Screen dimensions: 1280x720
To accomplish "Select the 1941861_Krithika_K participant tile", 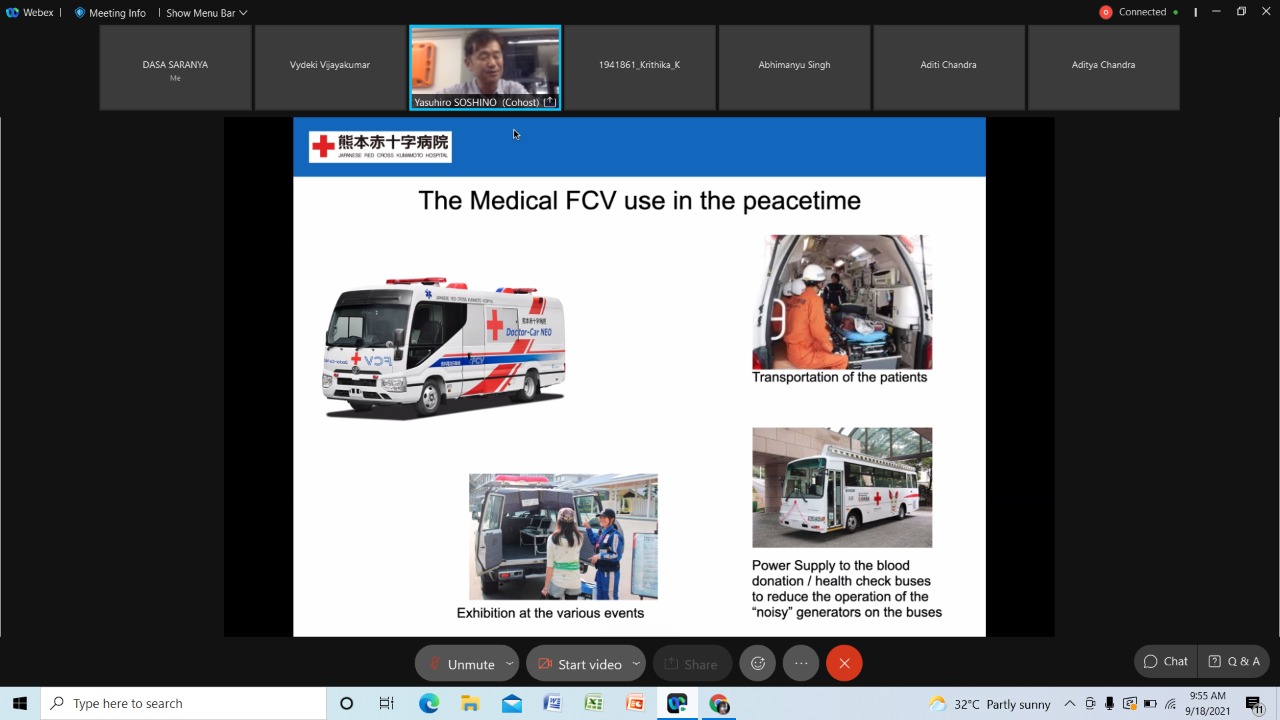I will [x=639, y=67].
